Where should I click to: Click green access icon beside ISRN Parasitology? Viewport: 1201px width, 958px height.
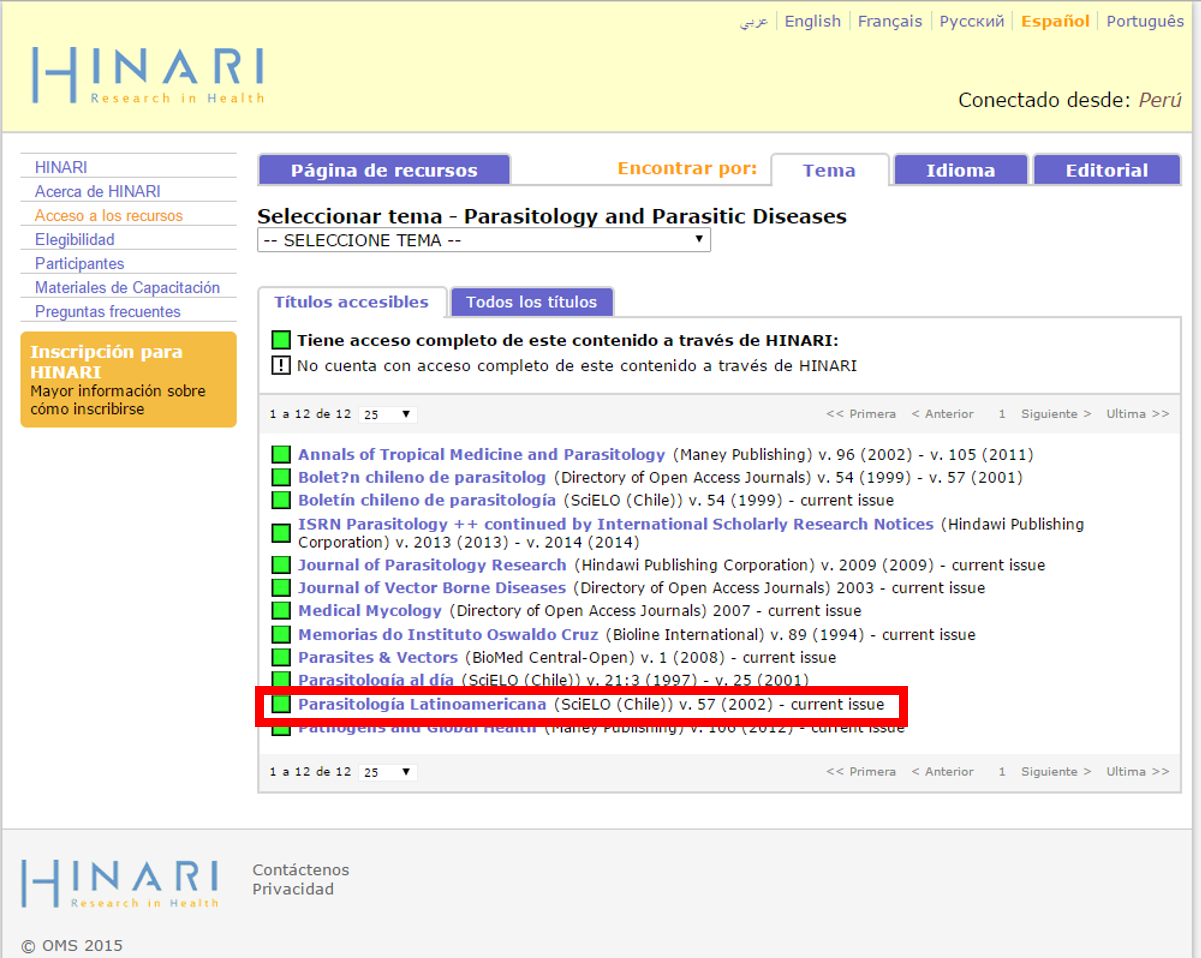coord(281,533)
